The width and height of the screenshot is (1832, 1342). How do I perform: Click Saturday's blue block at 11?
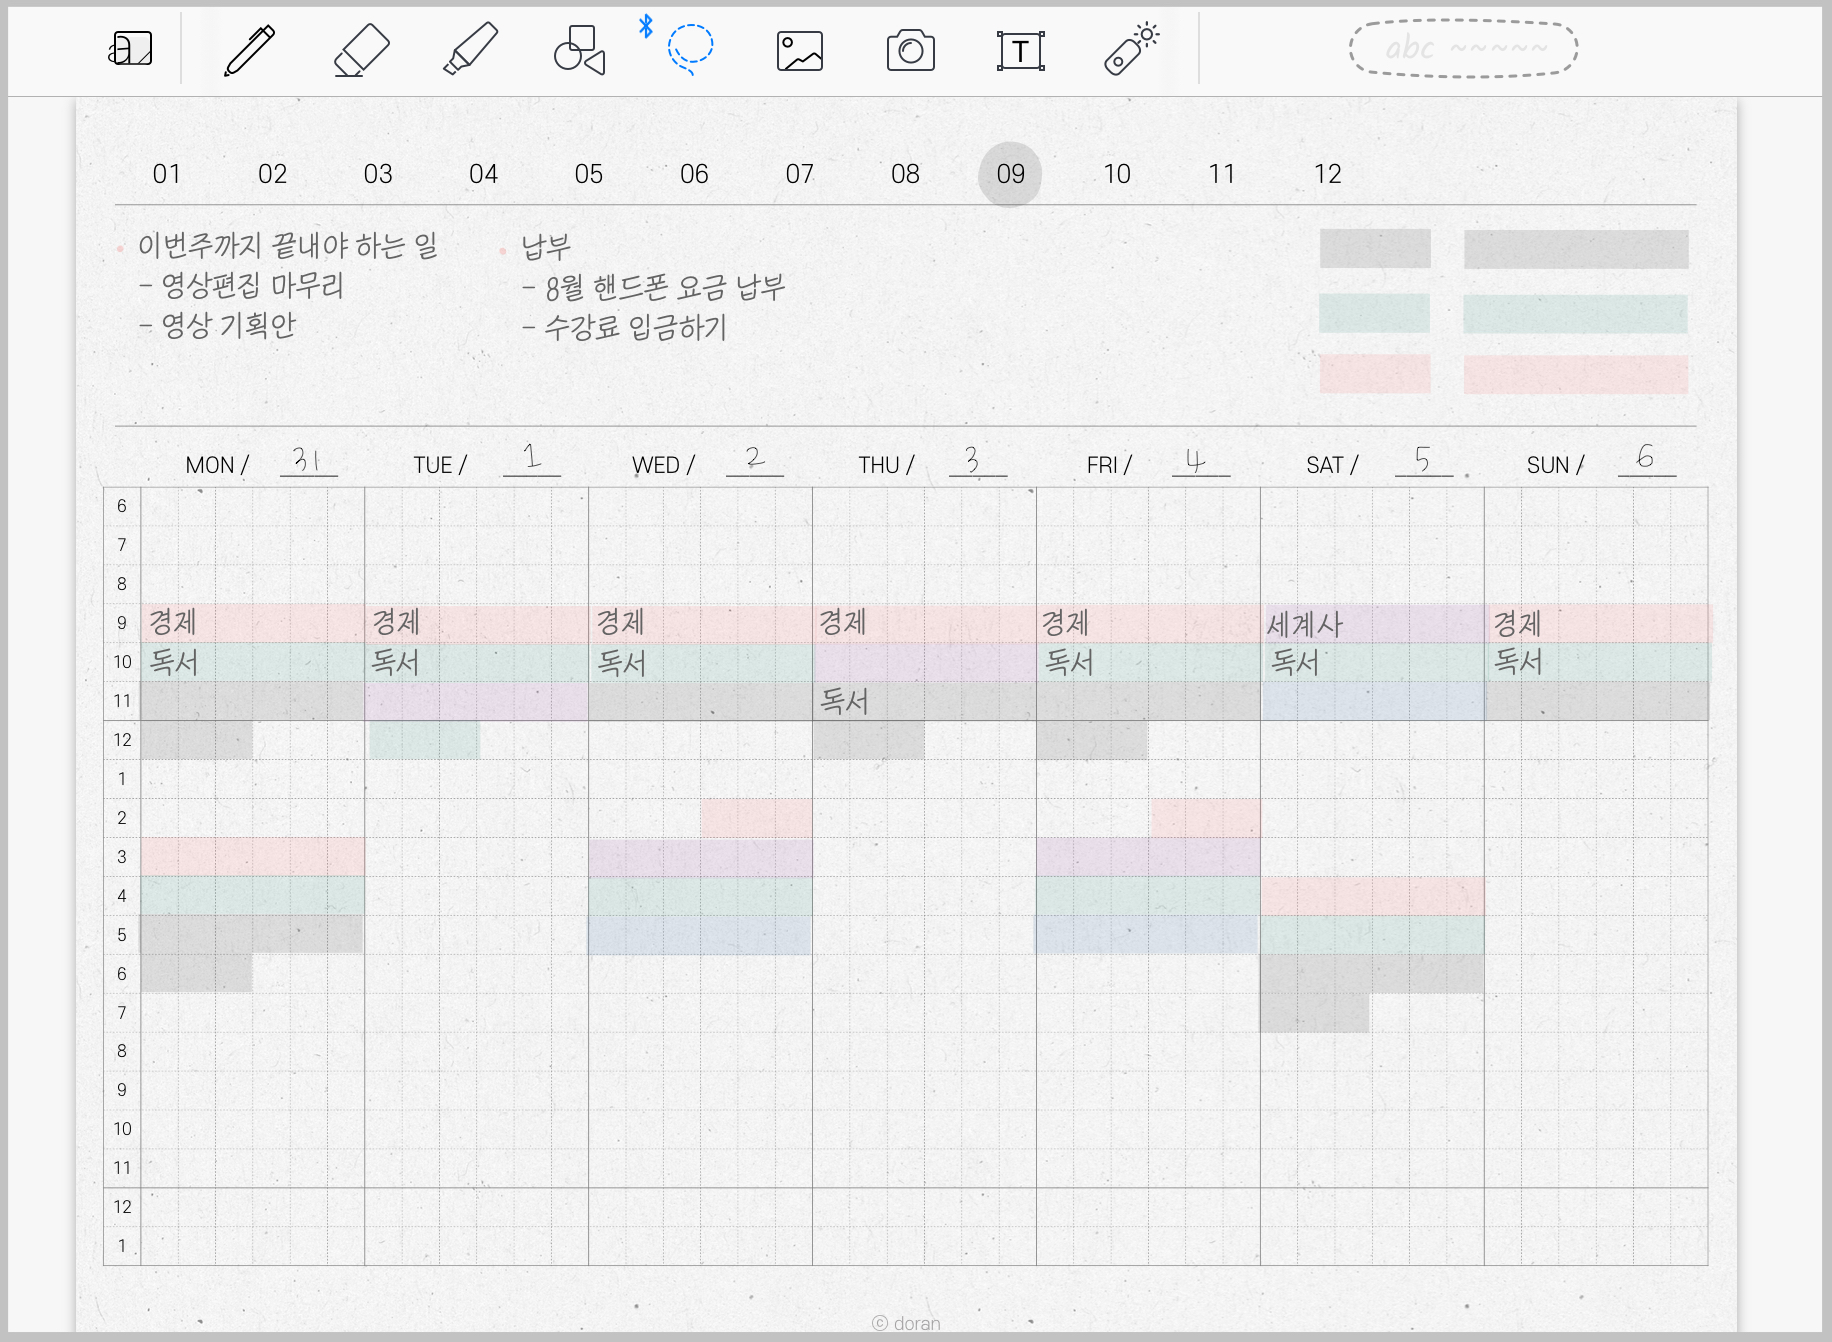(1373, 701)
